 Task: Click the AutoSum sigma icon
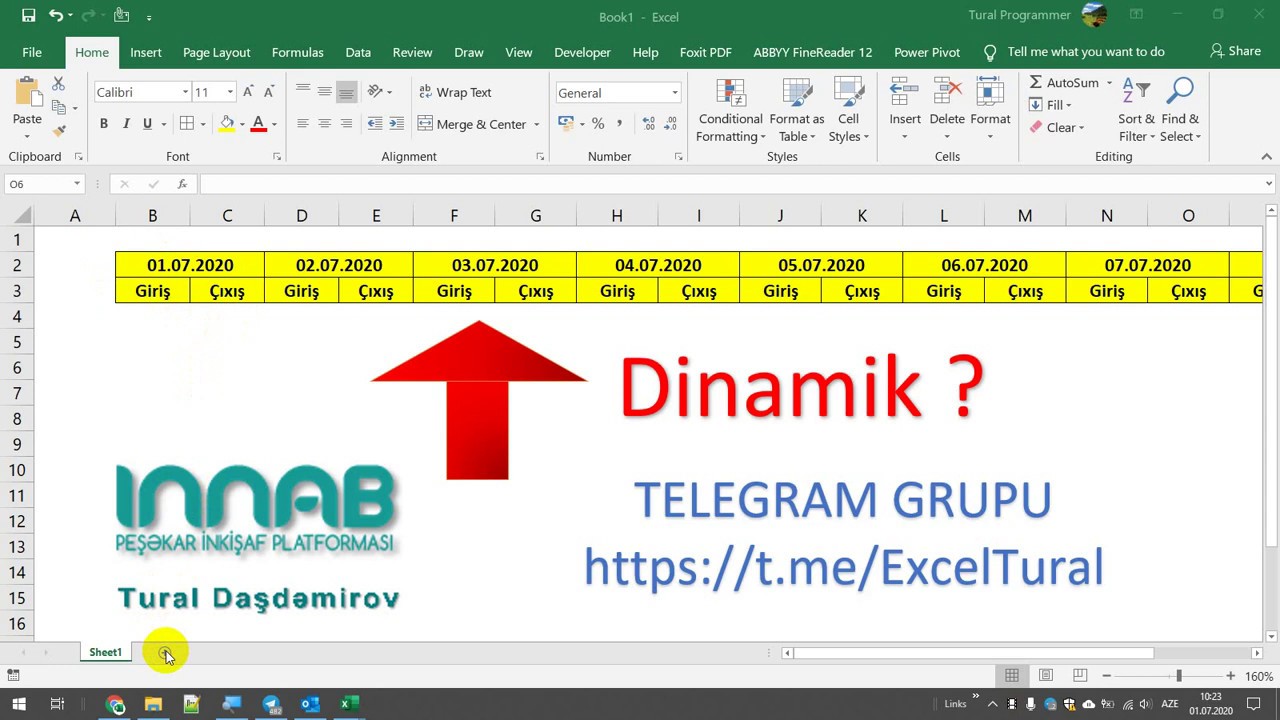[1036, 82]
